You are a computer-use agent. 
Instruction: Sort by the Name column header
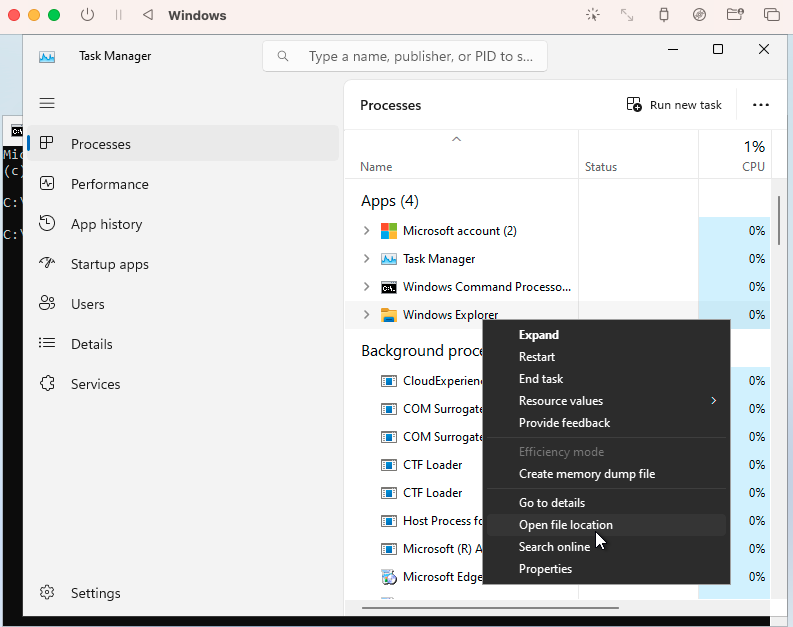pos(461,155)
